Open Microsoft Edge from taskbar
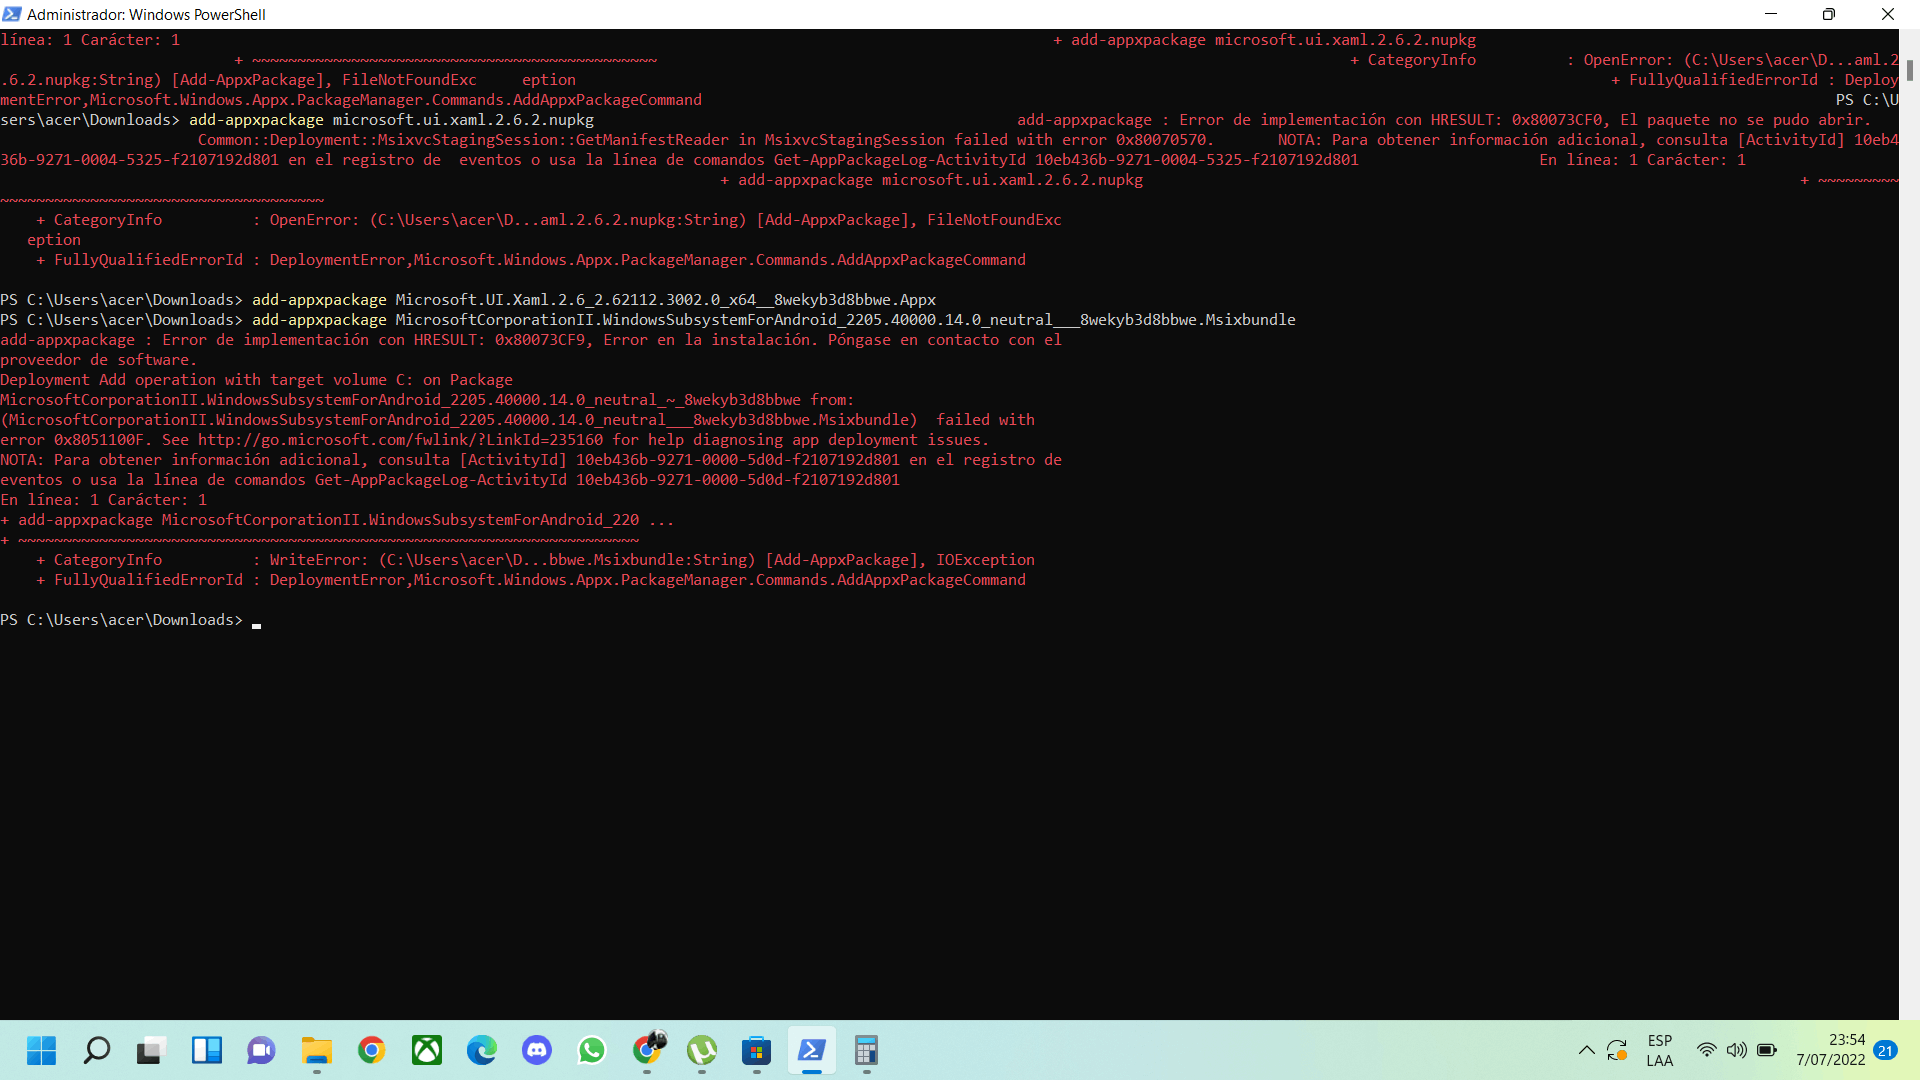This screenshot has width=1920, height=1080. coord(482,1050)
